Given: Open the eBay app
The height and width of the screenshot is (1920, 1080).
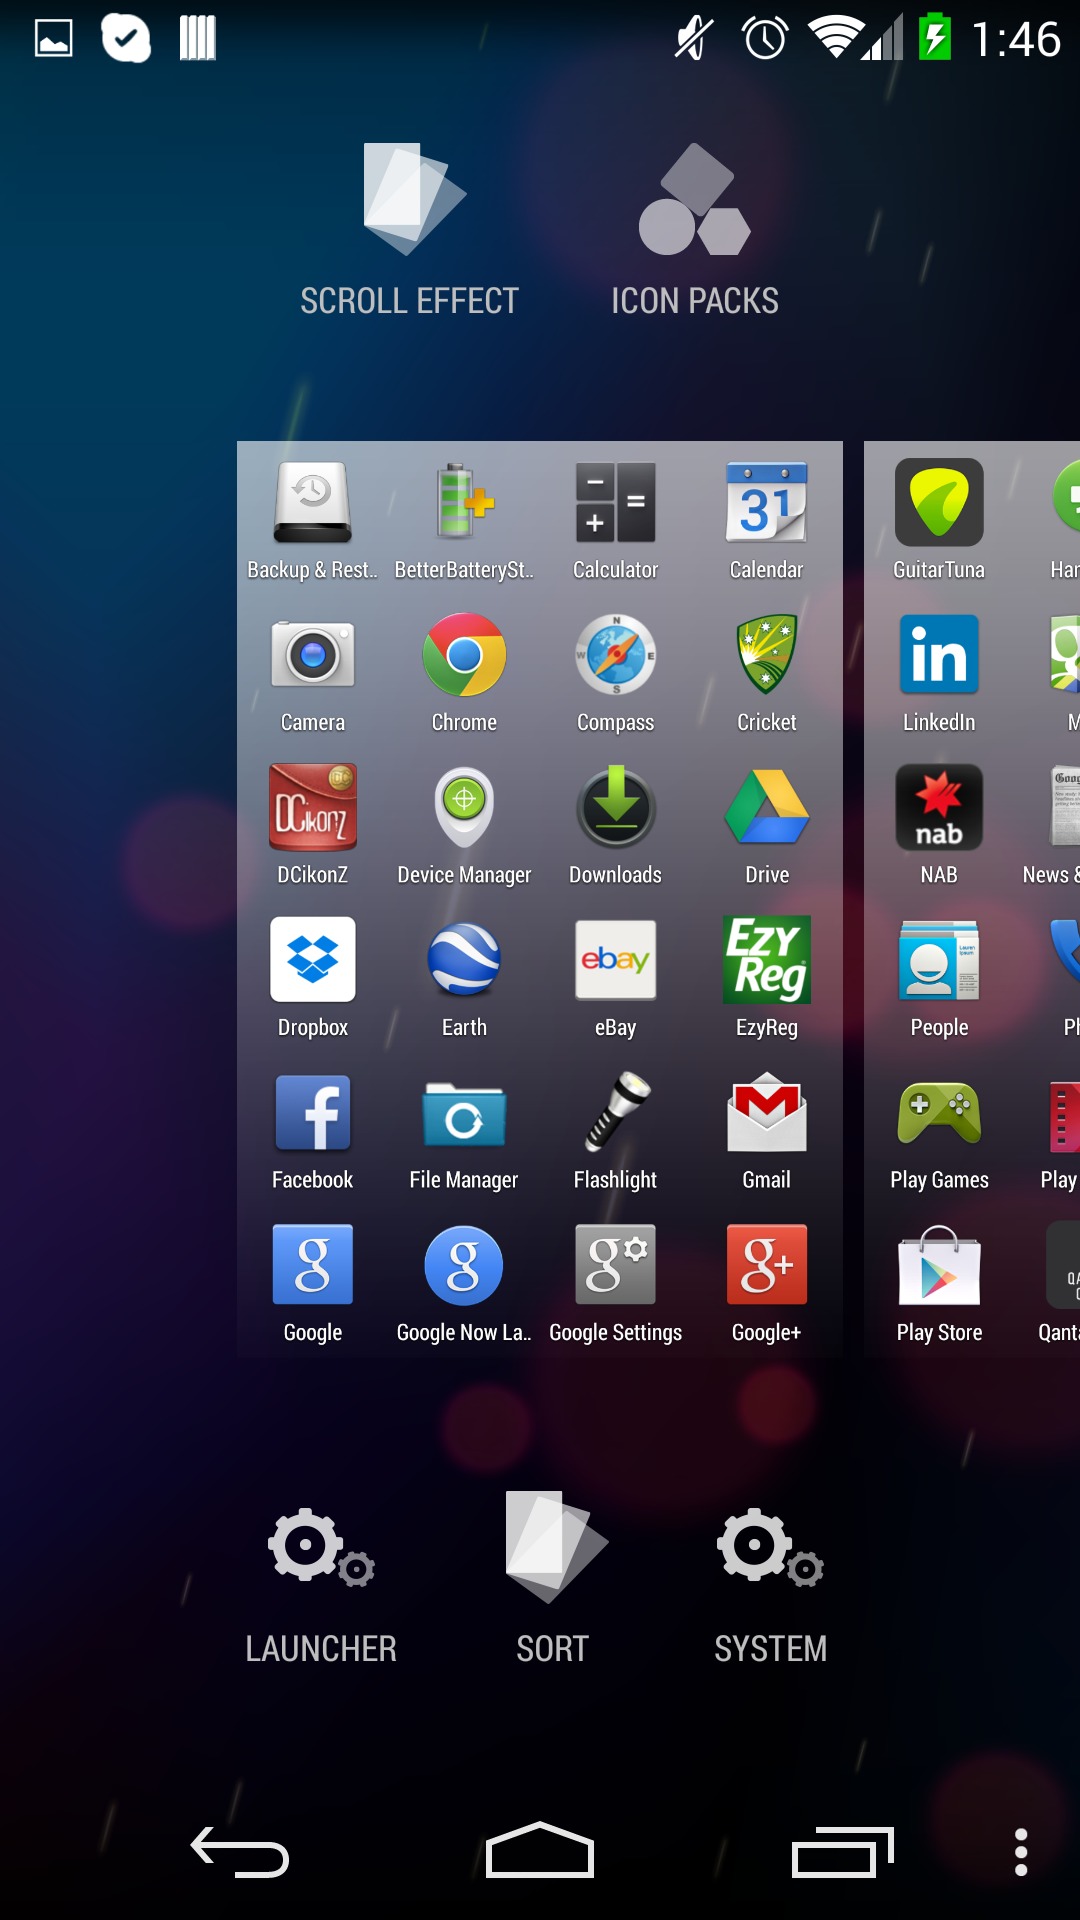Looking at the screenshot, I should click(615, 978).
